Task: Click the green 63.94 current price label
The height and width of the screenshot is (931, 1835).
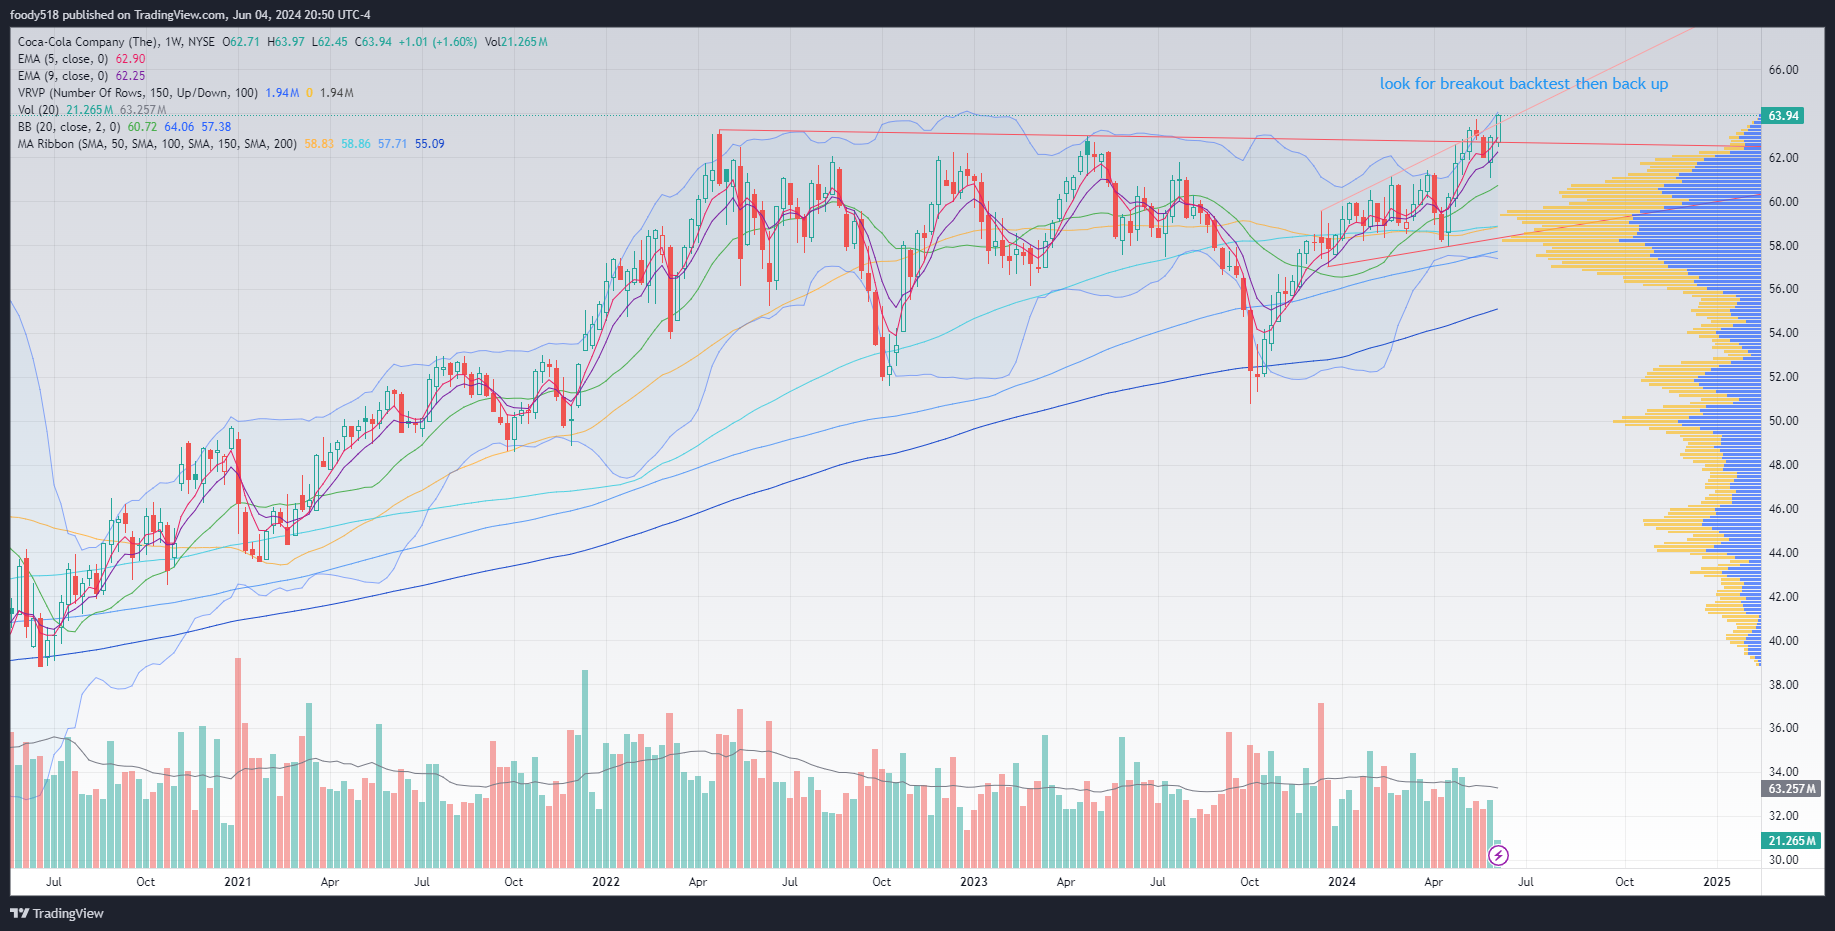Action: click(x=1783, y=116)
